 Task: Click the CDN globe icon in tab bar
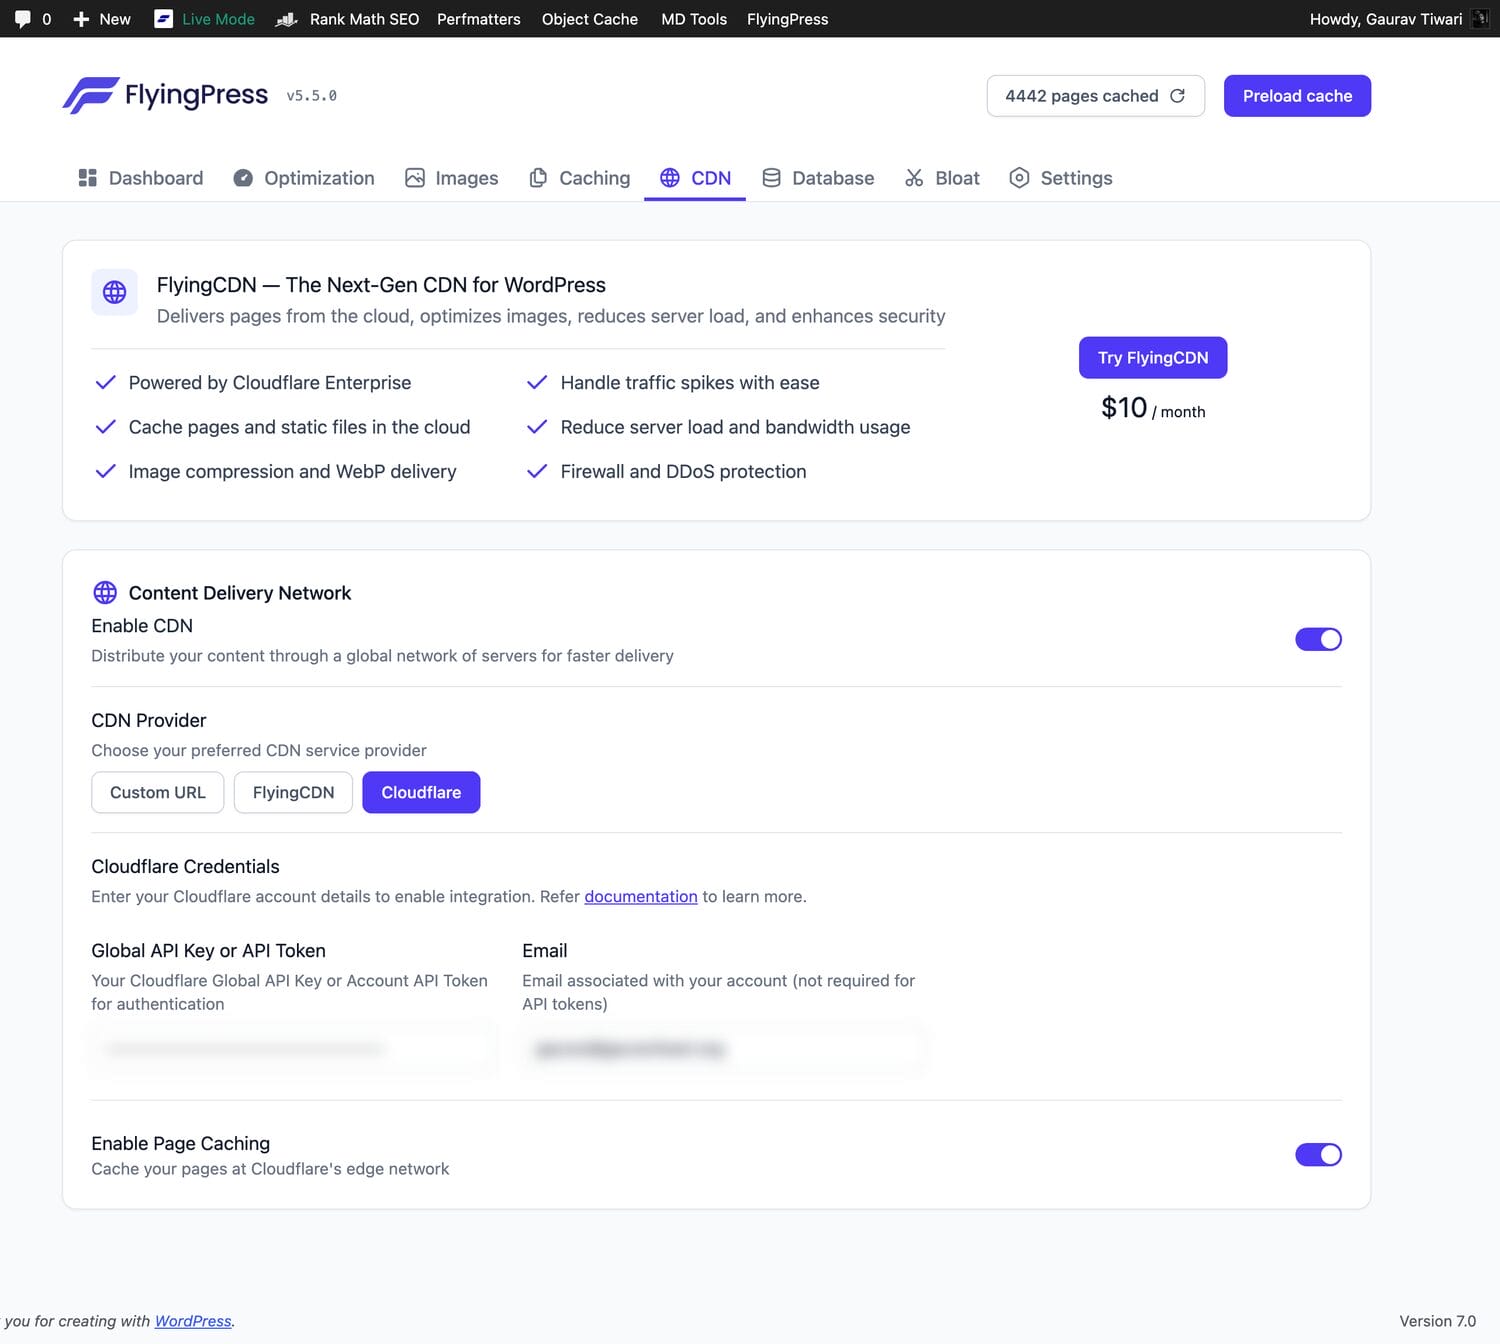tap(670, 178)
